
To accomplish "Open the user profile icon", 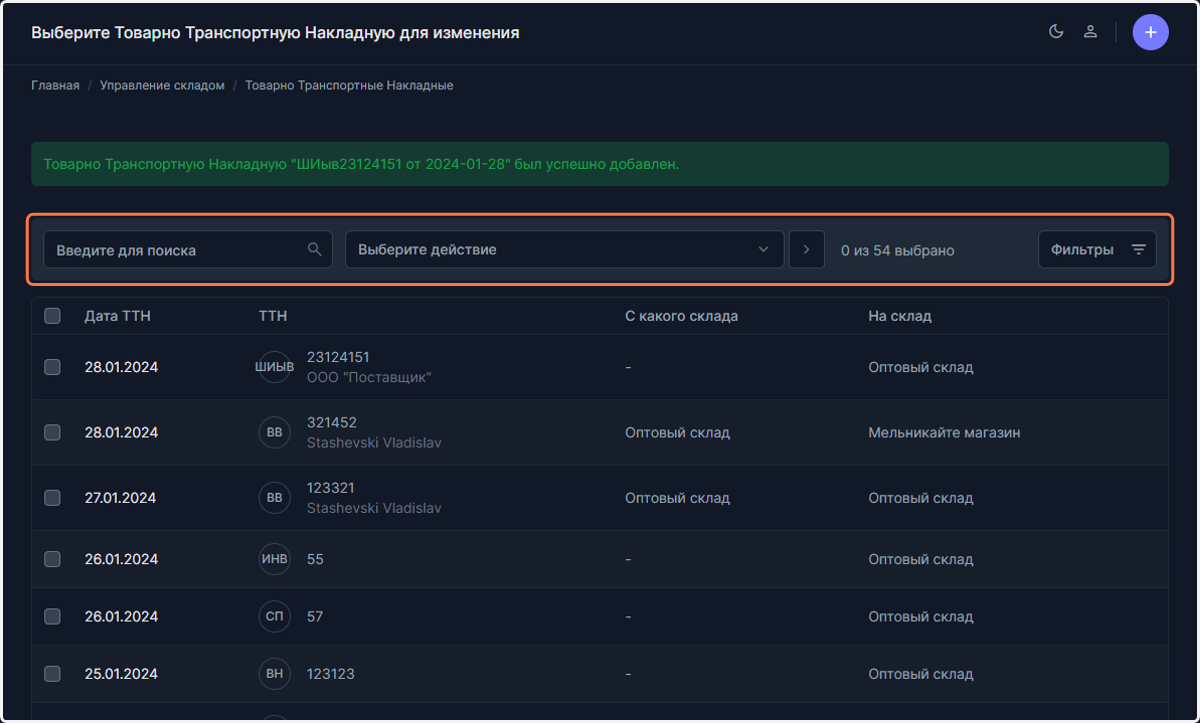I will pos(1091,32).
